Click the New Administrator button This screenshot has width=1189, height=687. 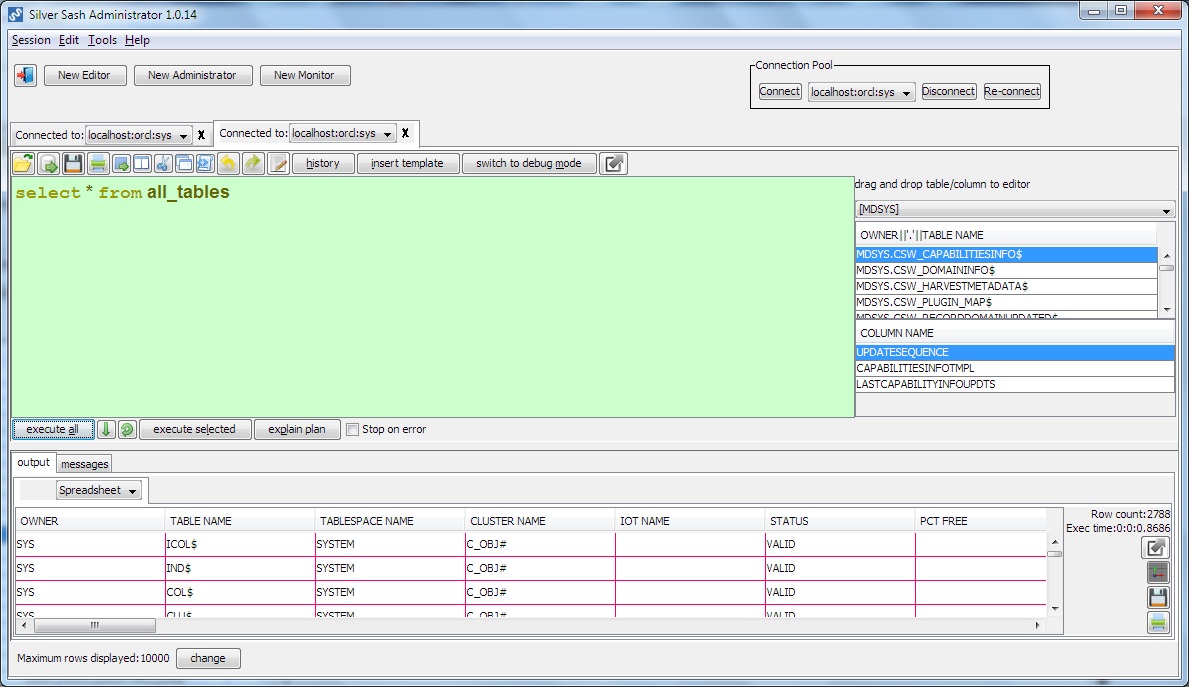pyautogui.click(x=193, y=75)
